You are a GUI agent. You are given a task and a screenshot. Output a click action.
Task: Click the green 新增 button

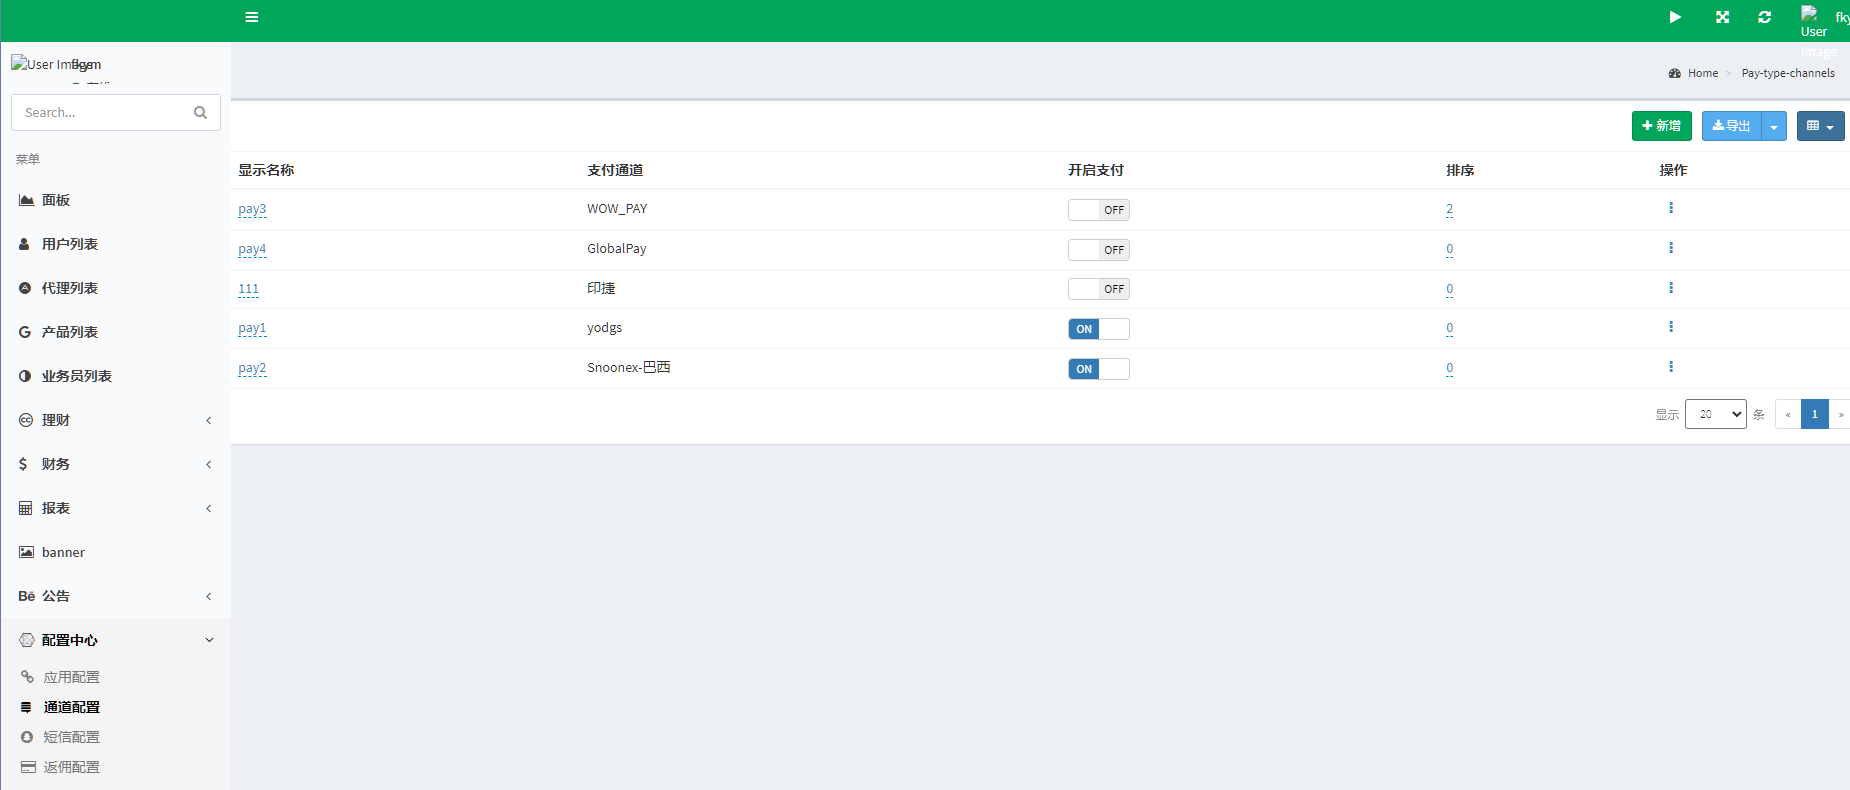pos(1661,126)
